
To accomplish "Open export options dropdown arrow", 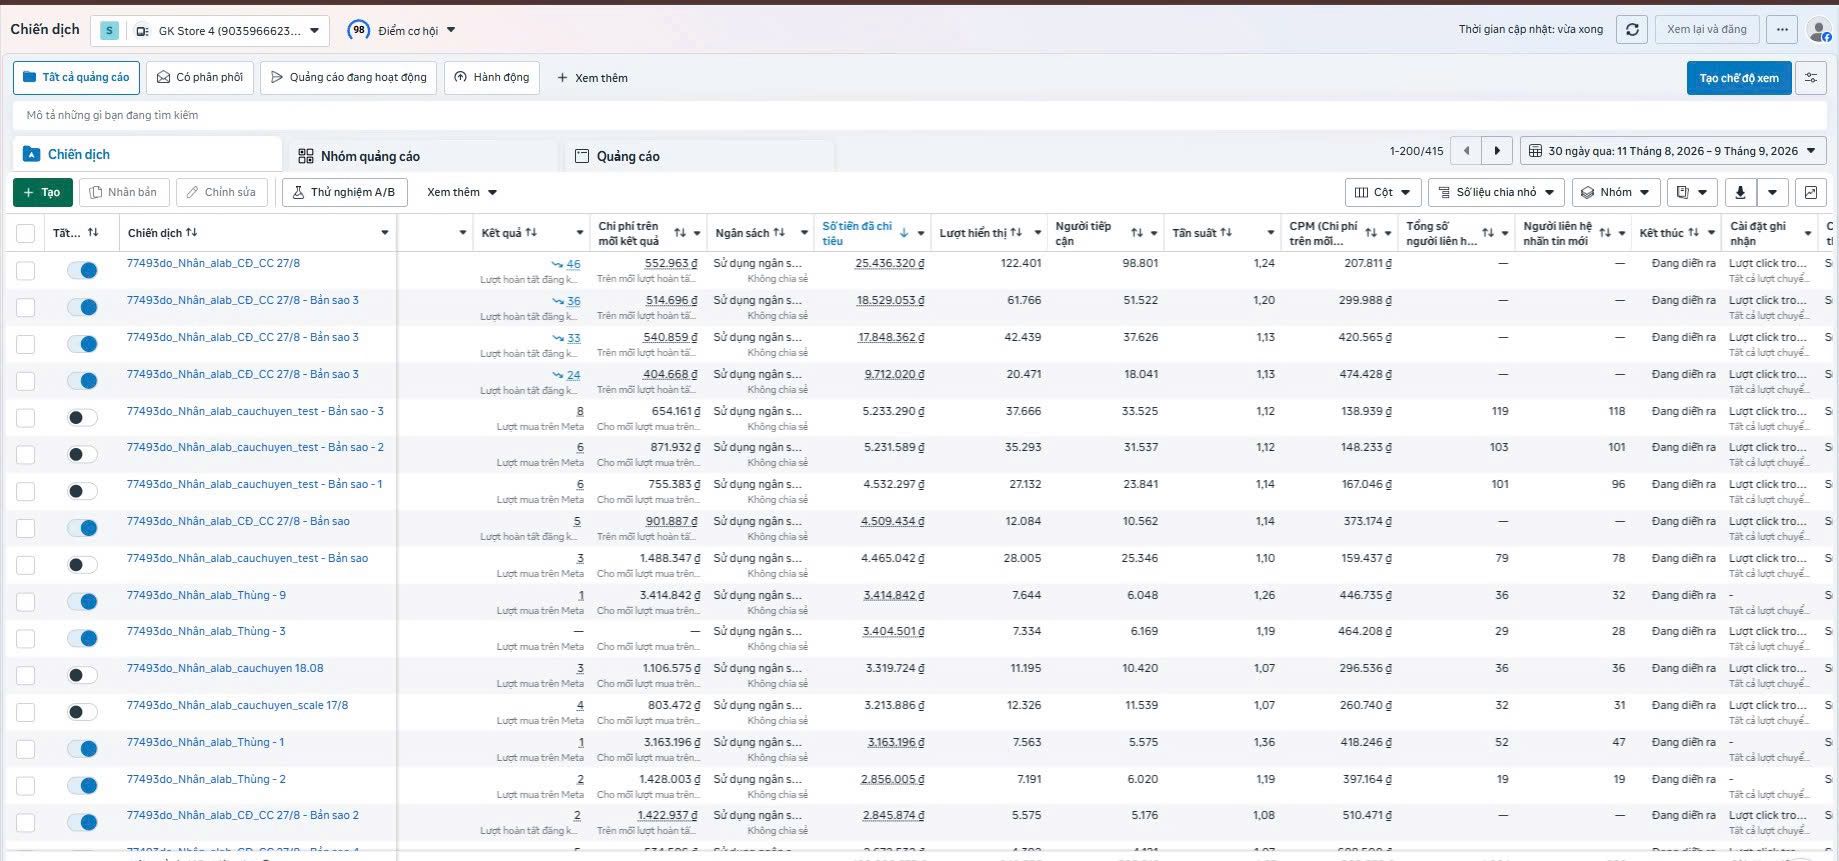I will 1773,192.
